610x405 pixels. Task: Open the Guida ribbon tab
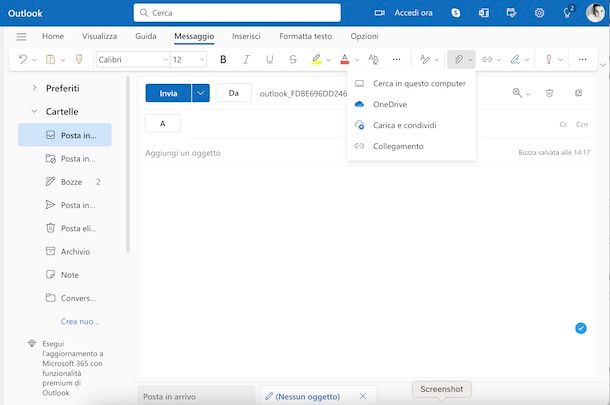tap(145, 36)
